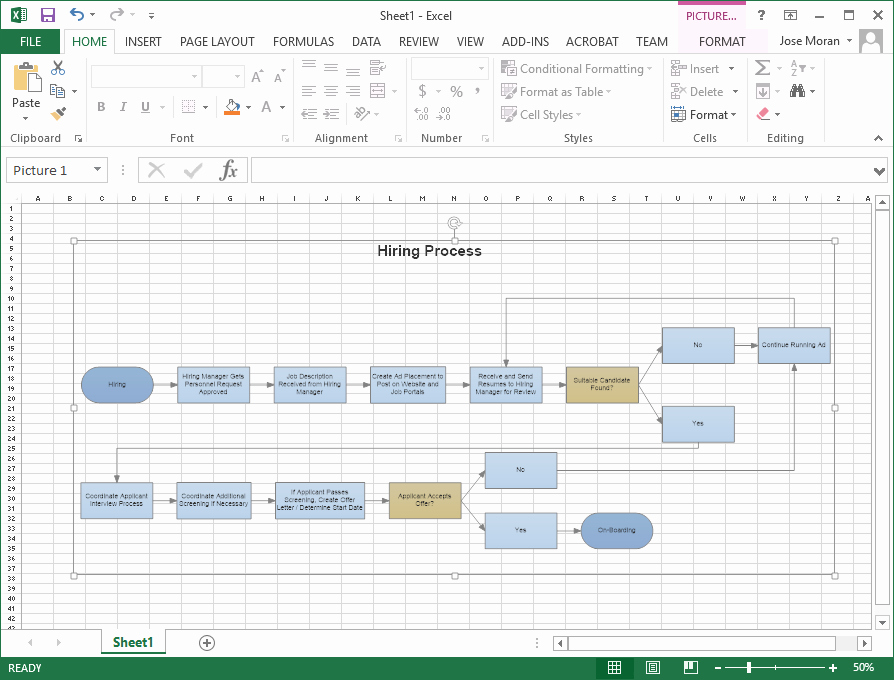Click the AutoSum icon
The width and height of the screenshot is (894, 680).
point(763,67)
